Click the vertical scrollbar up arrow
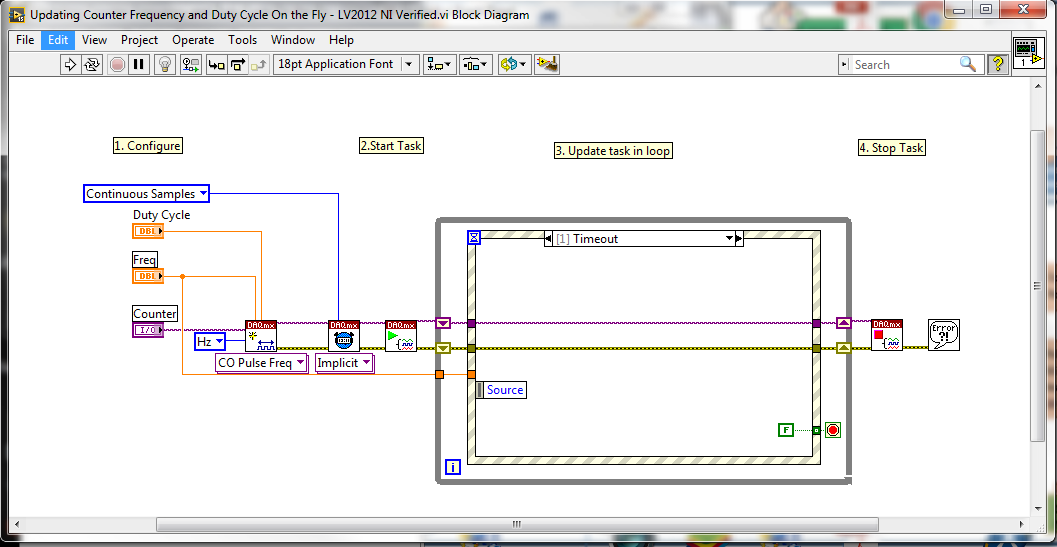The height and width of the screenshot is (547, 1057). 1039,84
